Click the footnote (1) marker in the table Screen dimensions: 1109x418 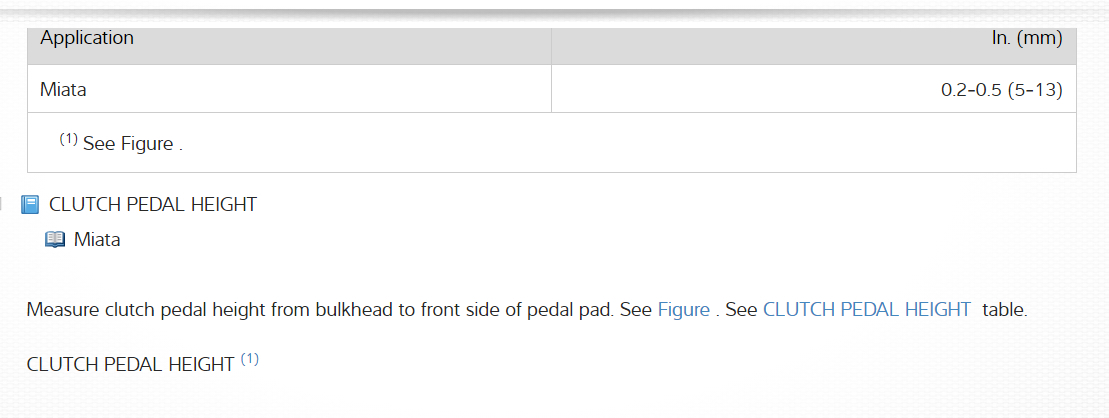pyautogui.click(x=68, y=139)
